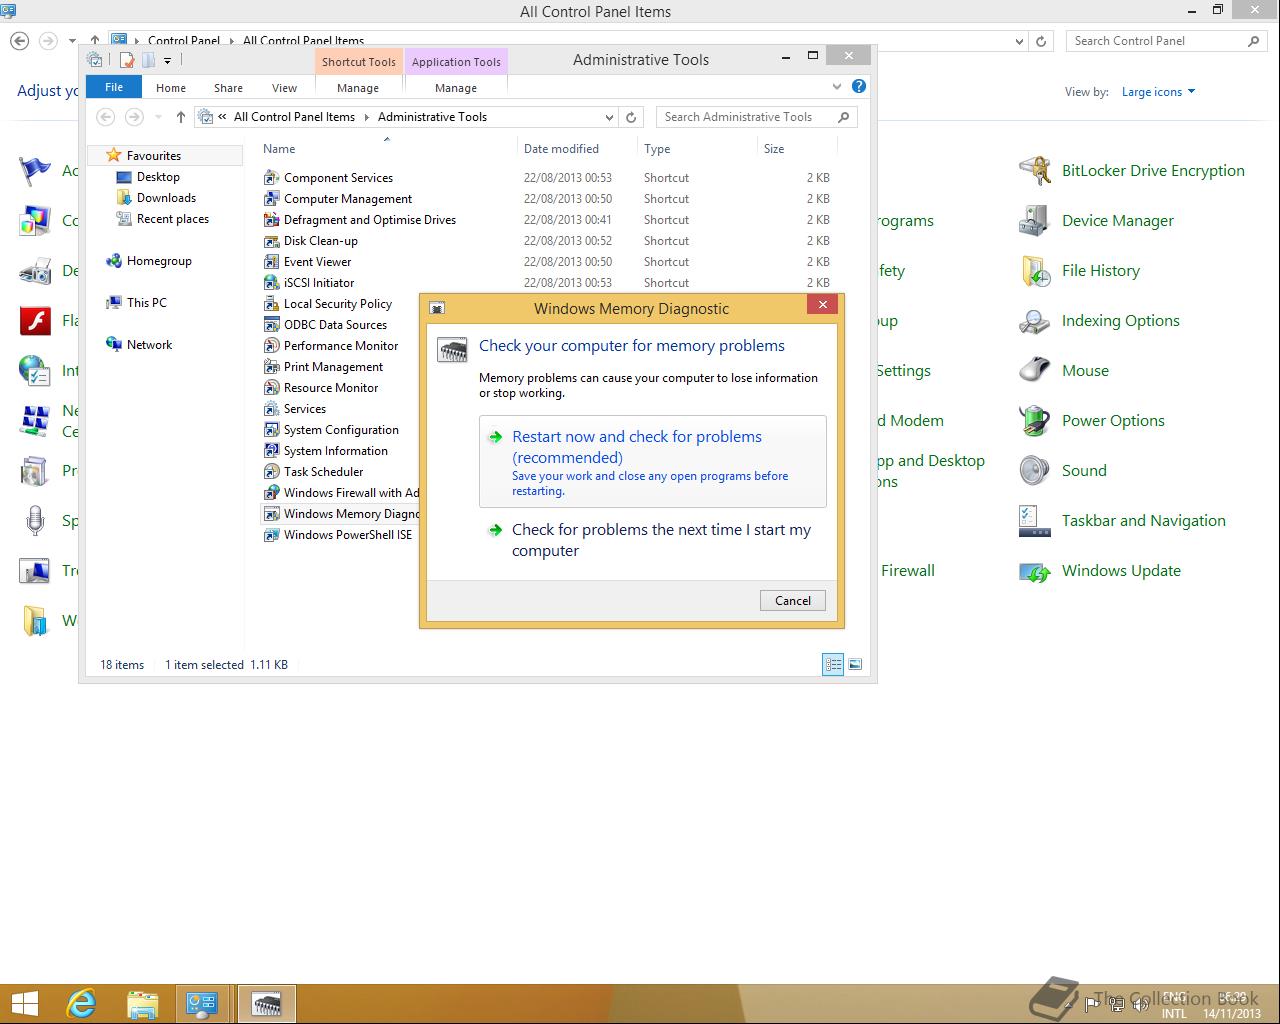Open Mouse settings in Control Panel

tap(1065, 371)
